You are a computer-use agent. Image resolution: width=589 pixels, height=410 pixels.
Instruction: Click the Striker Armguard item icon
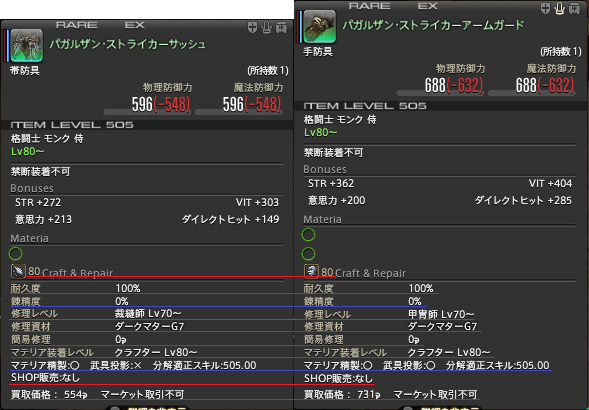coord(320,26)
